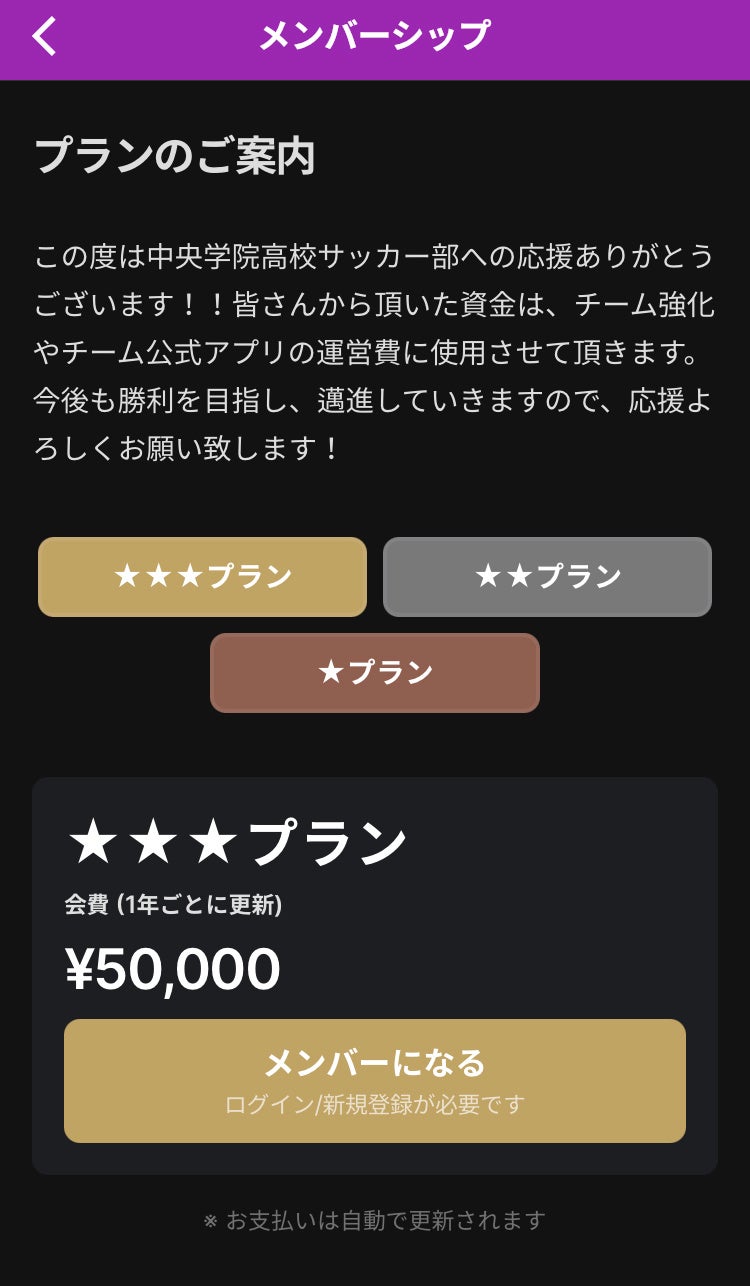
Task: Click the 会費 (1年ごとに更新) label
Action: pos(174,905)
